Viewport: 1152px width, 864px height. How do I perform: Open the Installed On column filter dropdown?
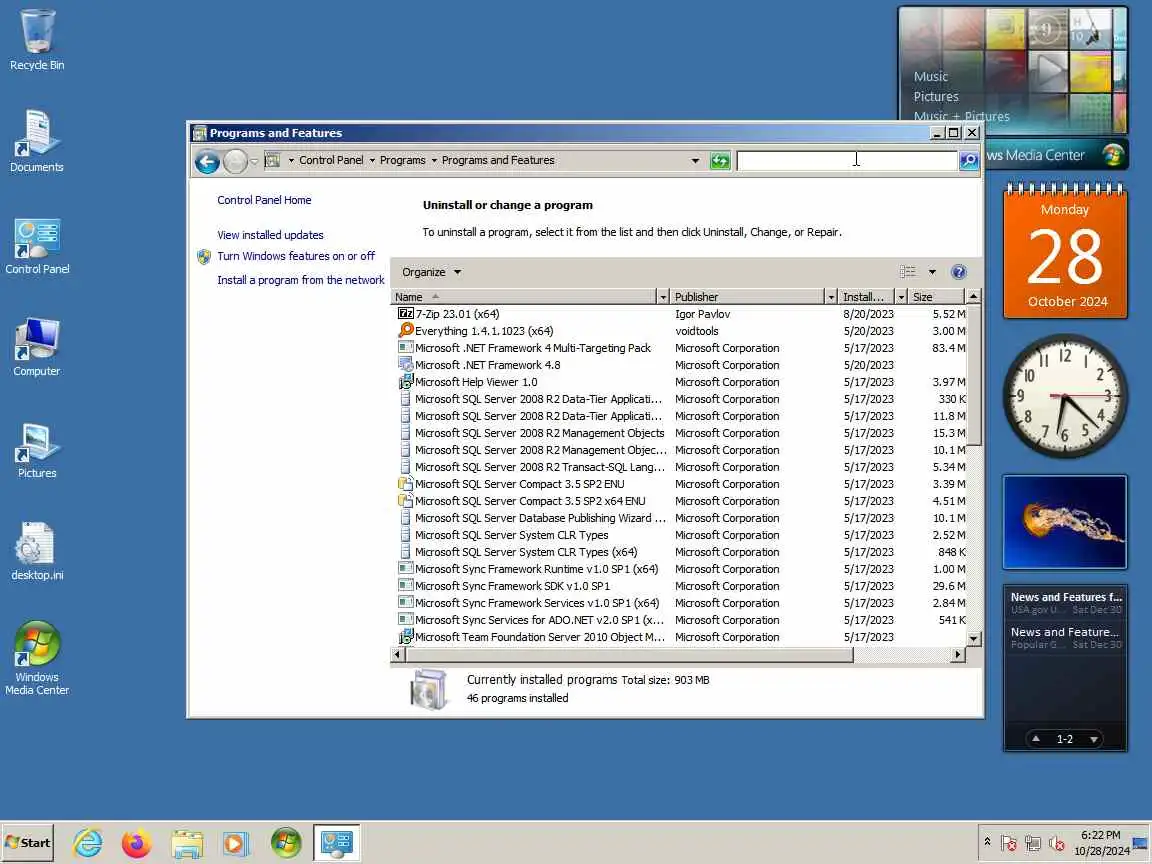(x=901, y=297)
